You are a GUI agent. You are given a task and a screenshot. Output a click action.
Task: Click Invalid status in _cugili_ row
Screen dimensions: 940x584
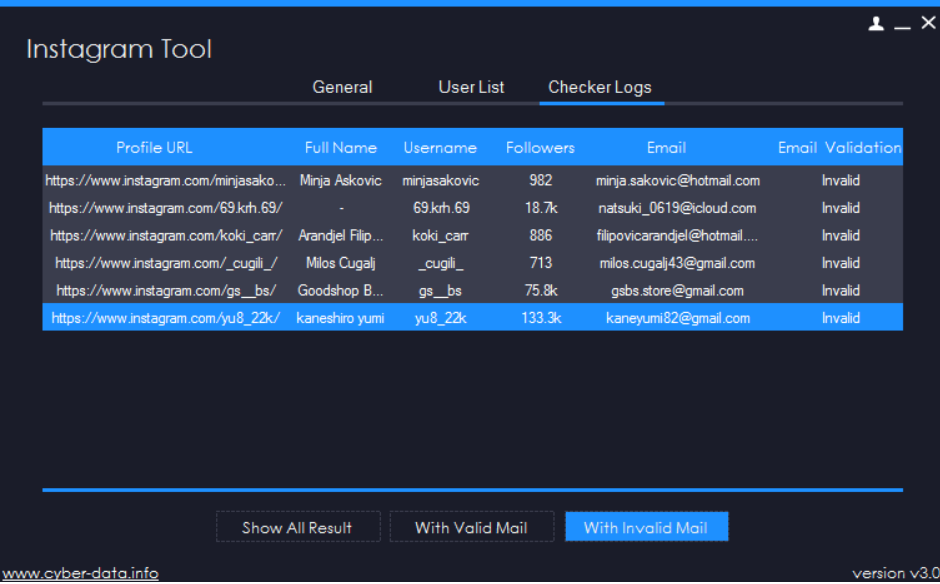[840, 263]
